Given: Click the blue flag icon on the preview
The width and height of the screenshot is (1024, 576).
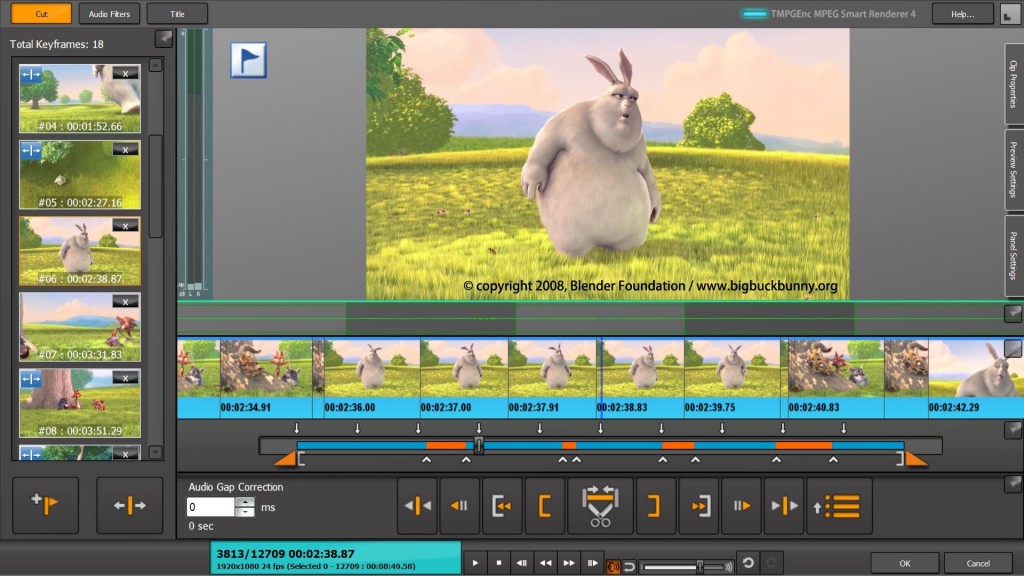Looking at the screenshot, I should pos(248,59).
